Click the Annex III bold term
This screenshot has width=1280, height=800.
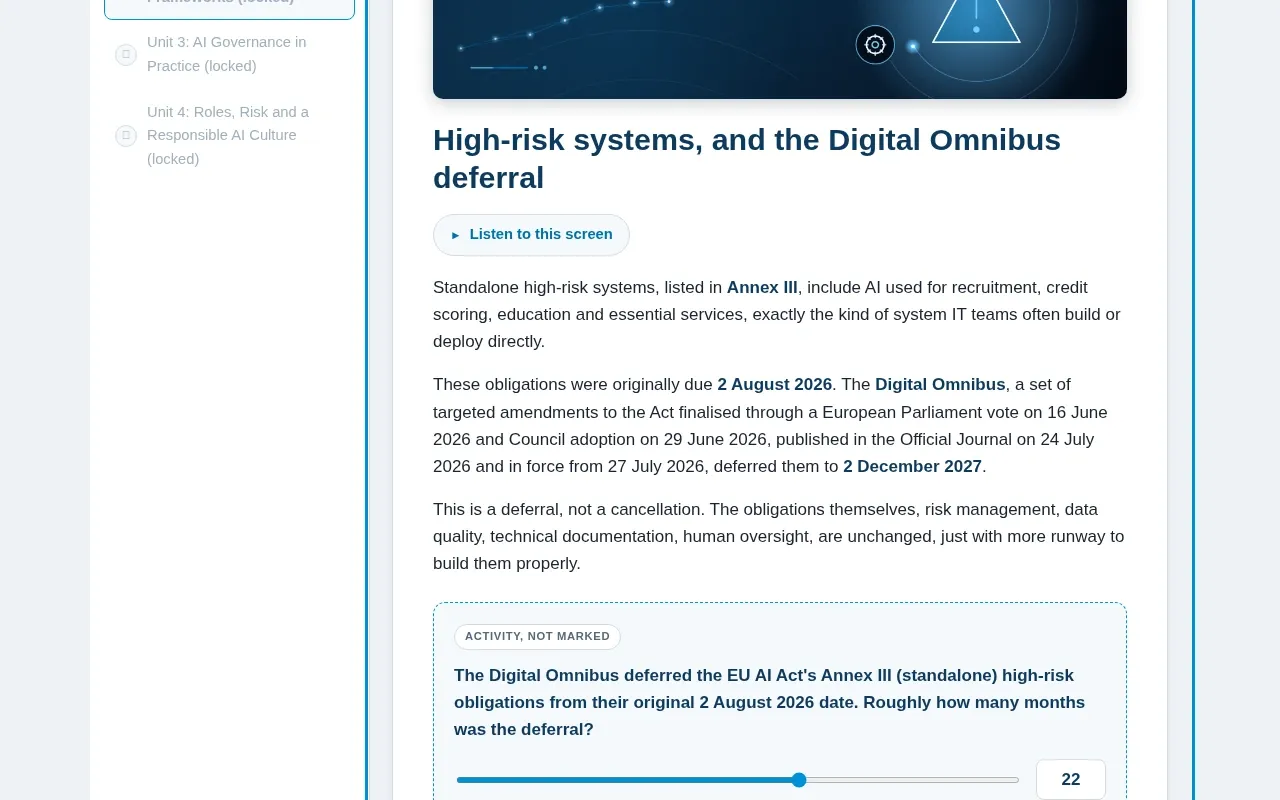762,288
